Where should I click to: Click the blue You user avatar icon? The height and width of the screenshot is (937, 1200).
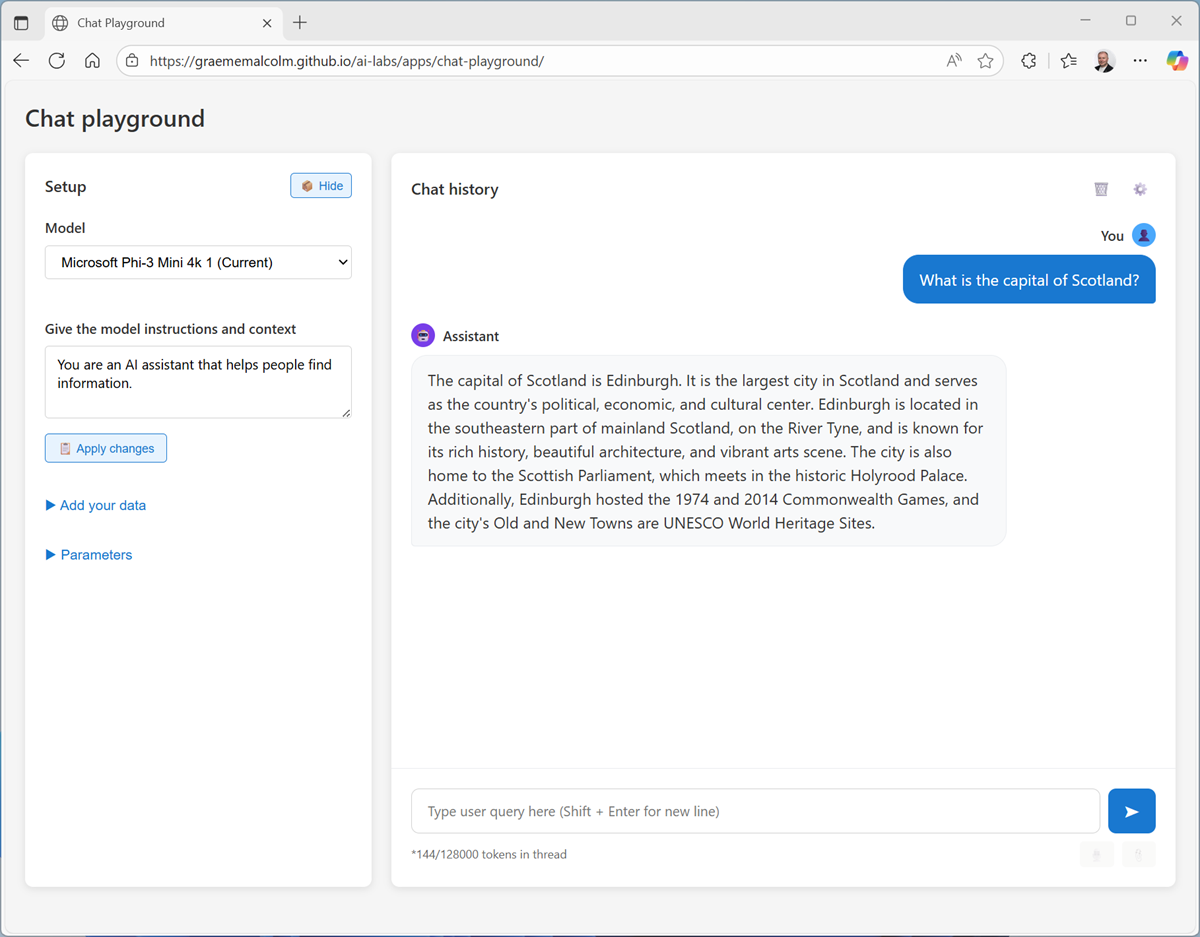point(1144,235)
